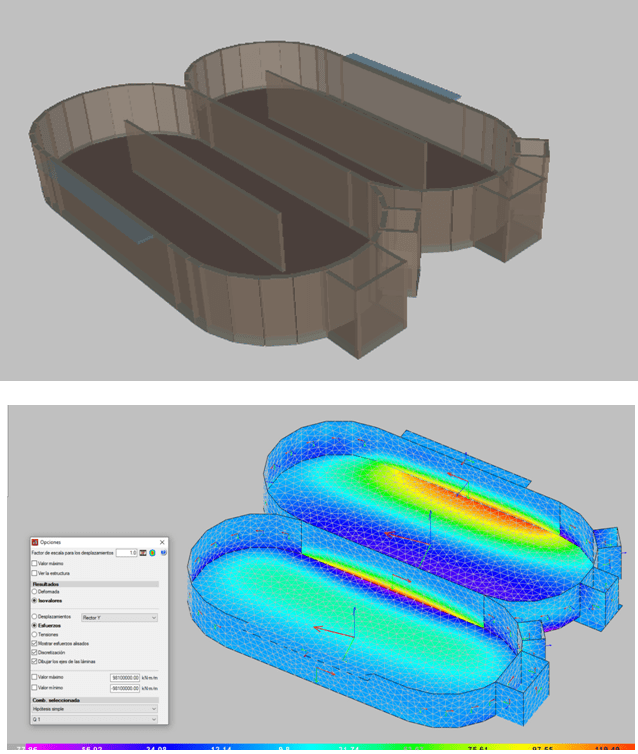Enable the lower 'Valor máximo' limit checkbox
Screen dimensions: 638x754
(x=34, y=677)
